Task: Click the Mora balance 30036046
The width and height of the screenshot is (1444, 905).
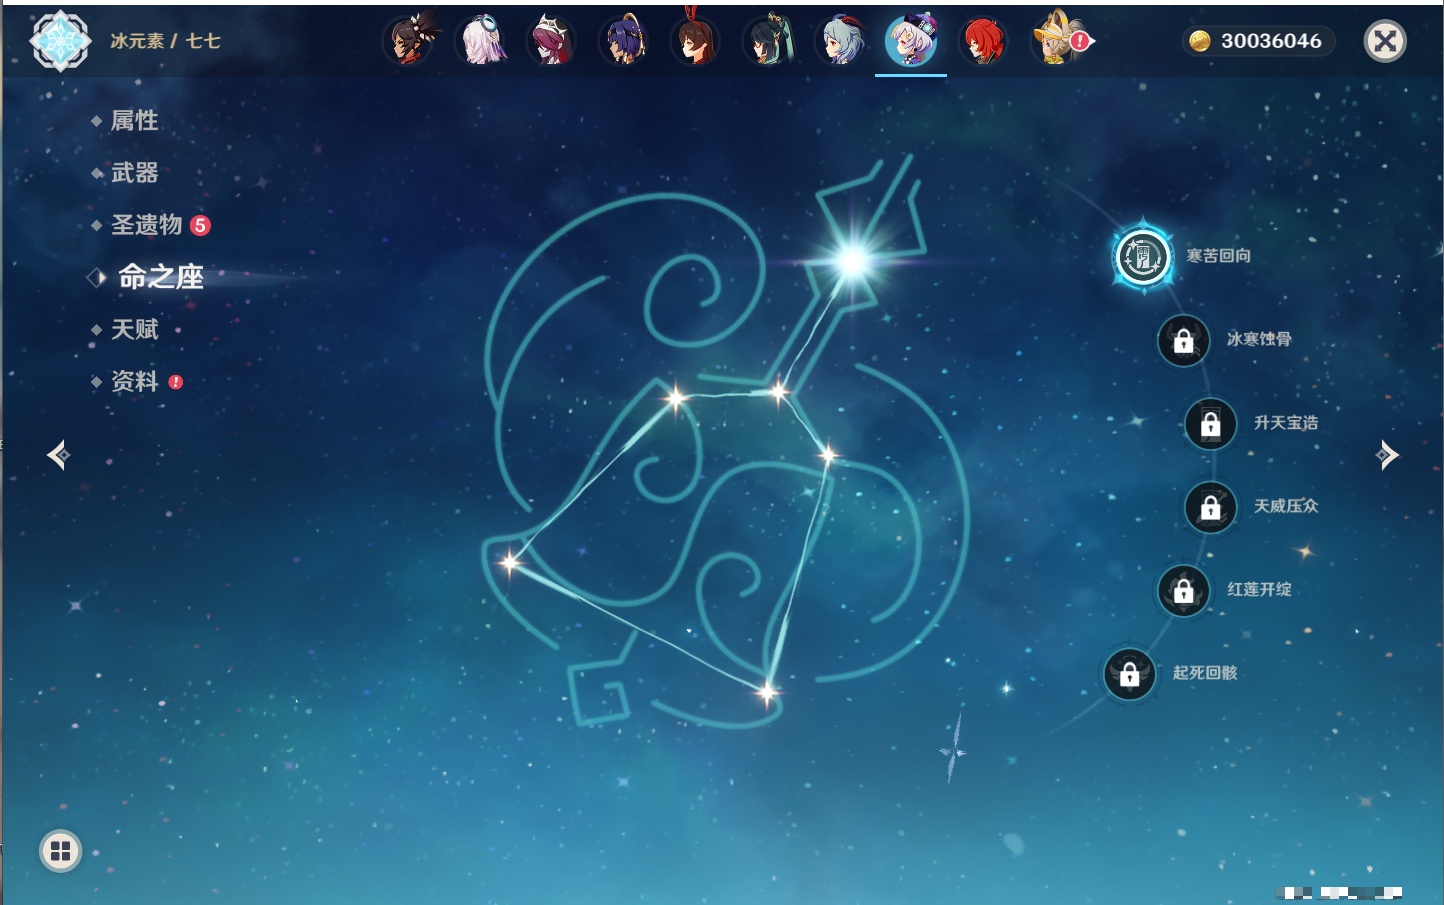Action: click(1271, 41)
